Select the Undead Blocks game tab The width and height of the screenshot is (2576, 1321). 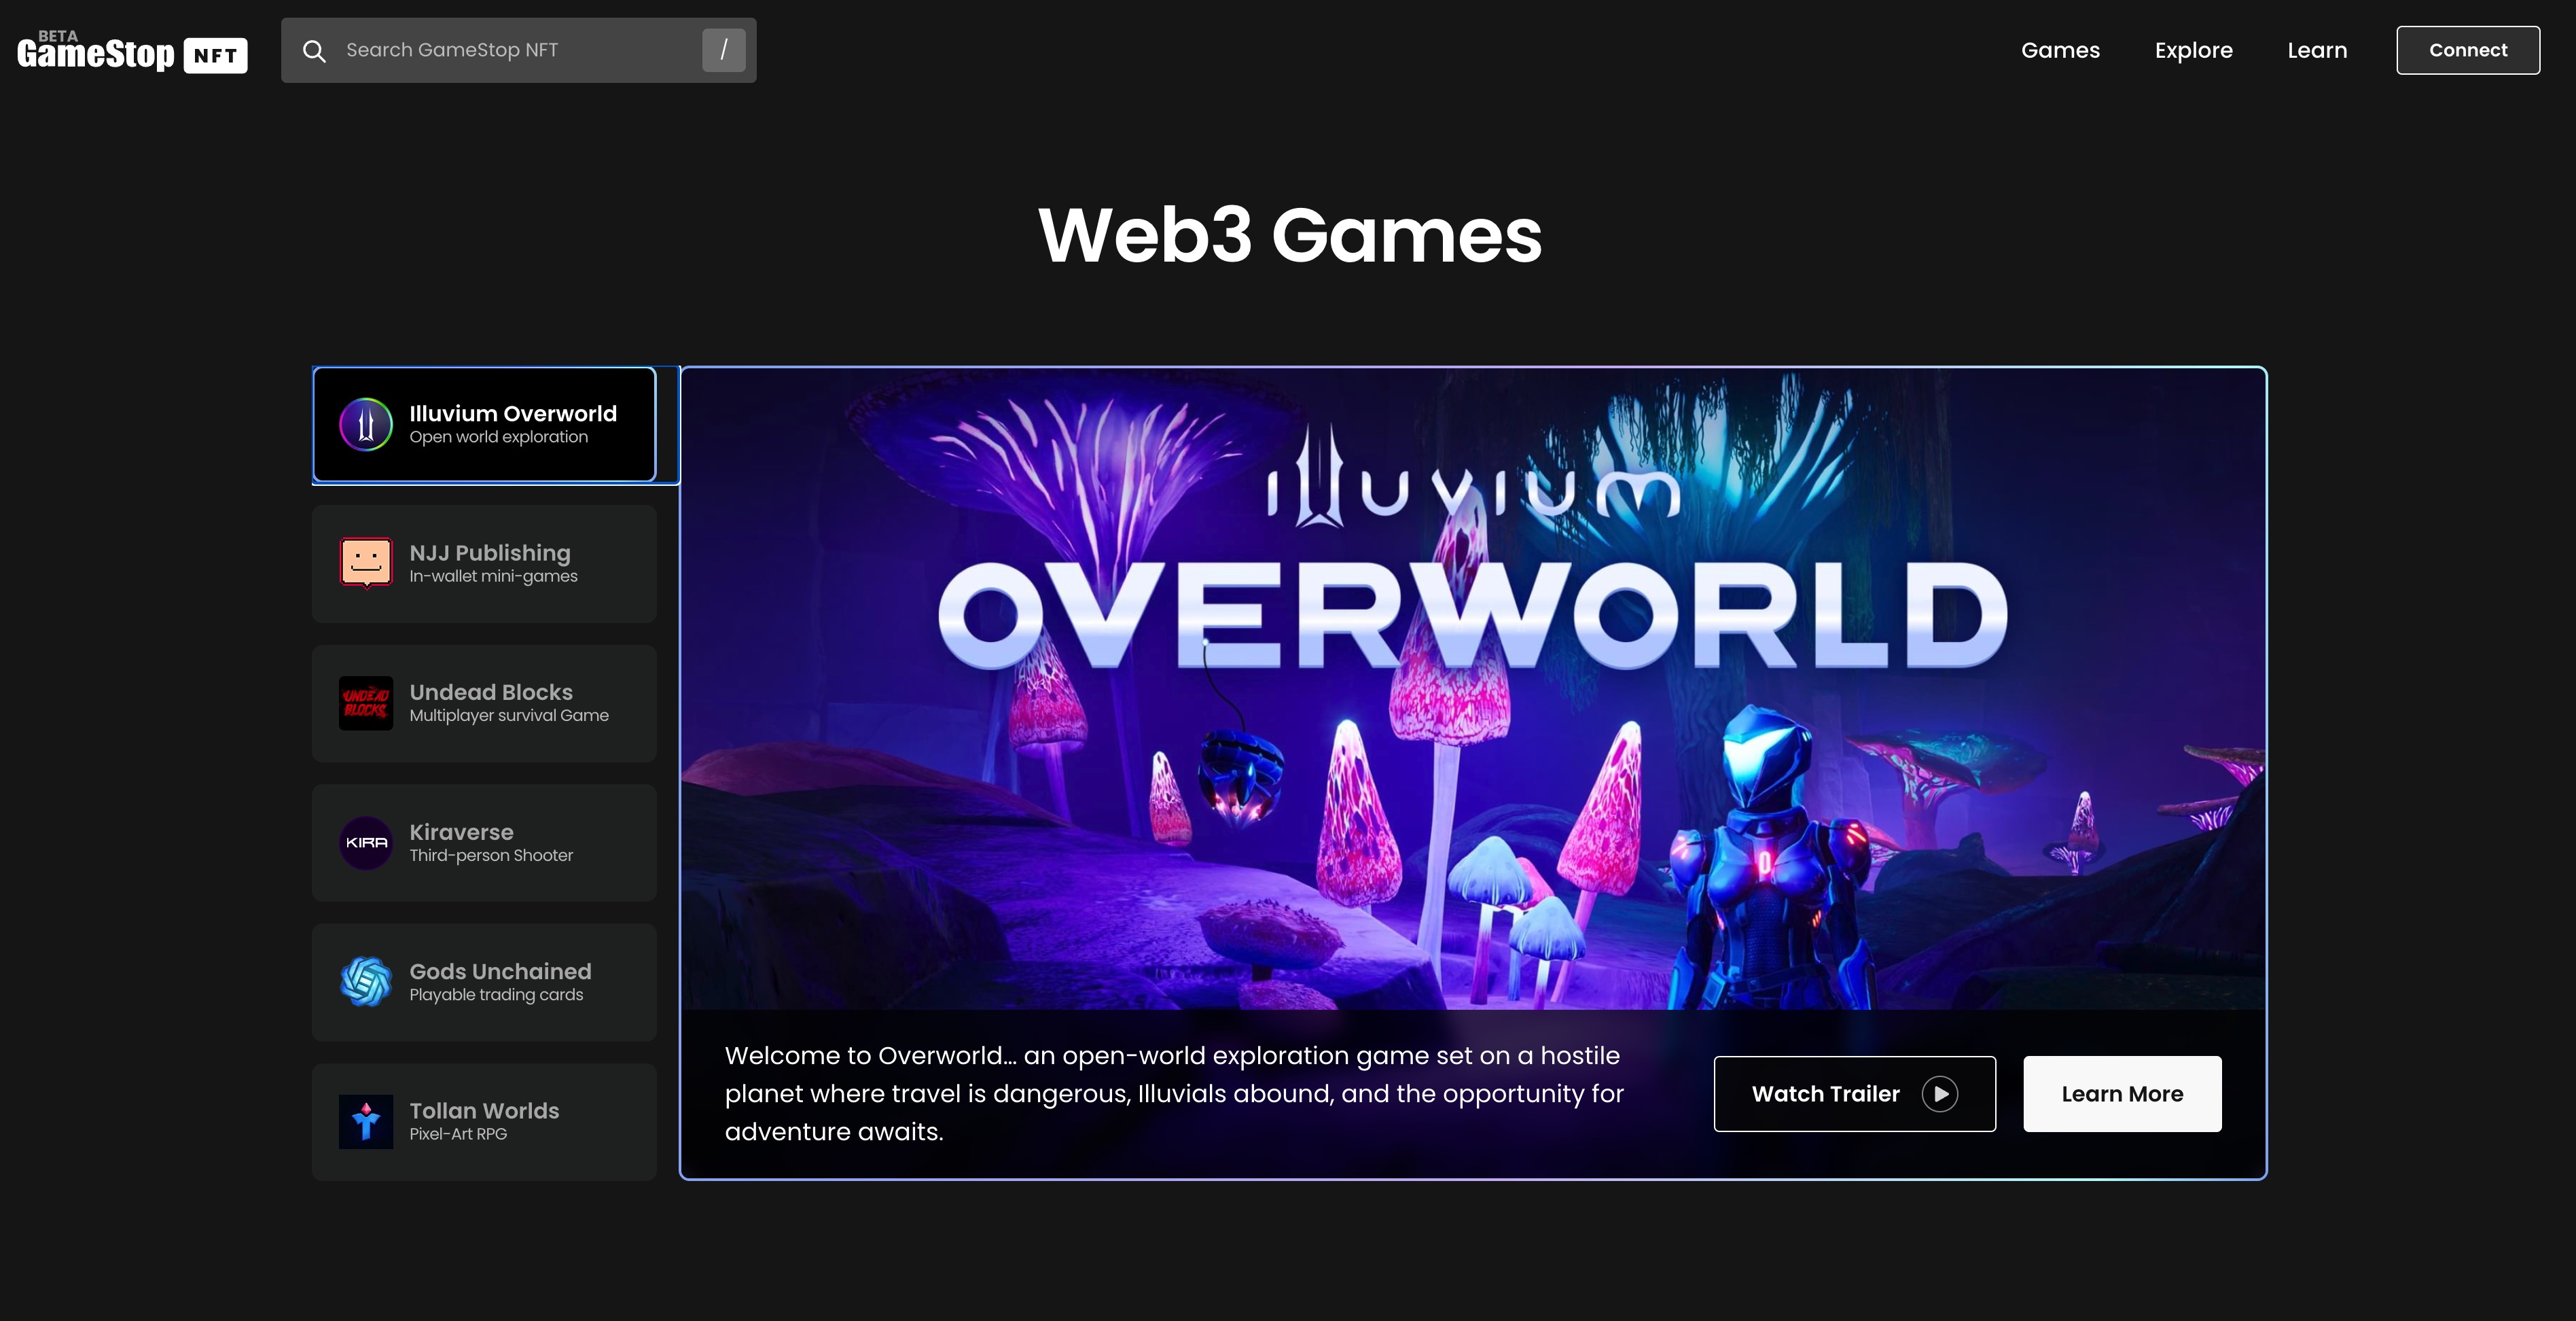(484, 703)
